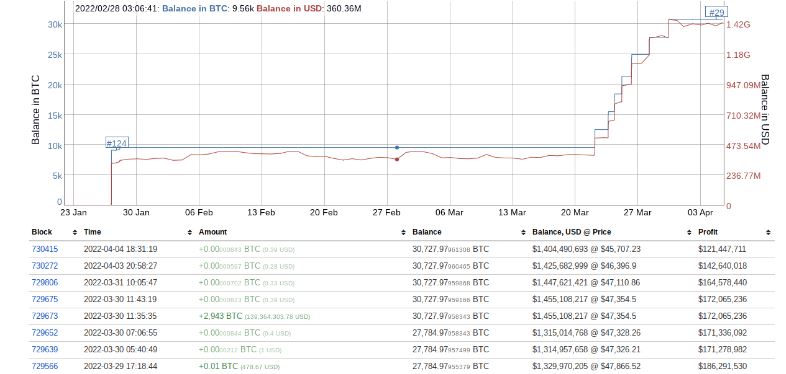
Task: Click the Profit column header
Action: coord(707,232)
